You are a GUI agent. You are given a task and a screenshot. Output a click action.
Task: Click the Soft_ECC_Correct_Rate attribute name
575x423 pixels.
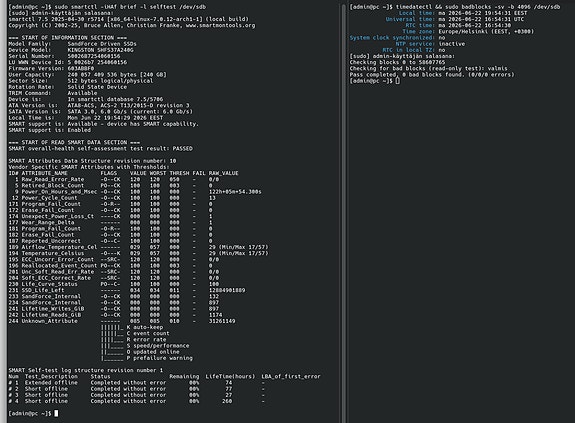[x=56, y=278]
